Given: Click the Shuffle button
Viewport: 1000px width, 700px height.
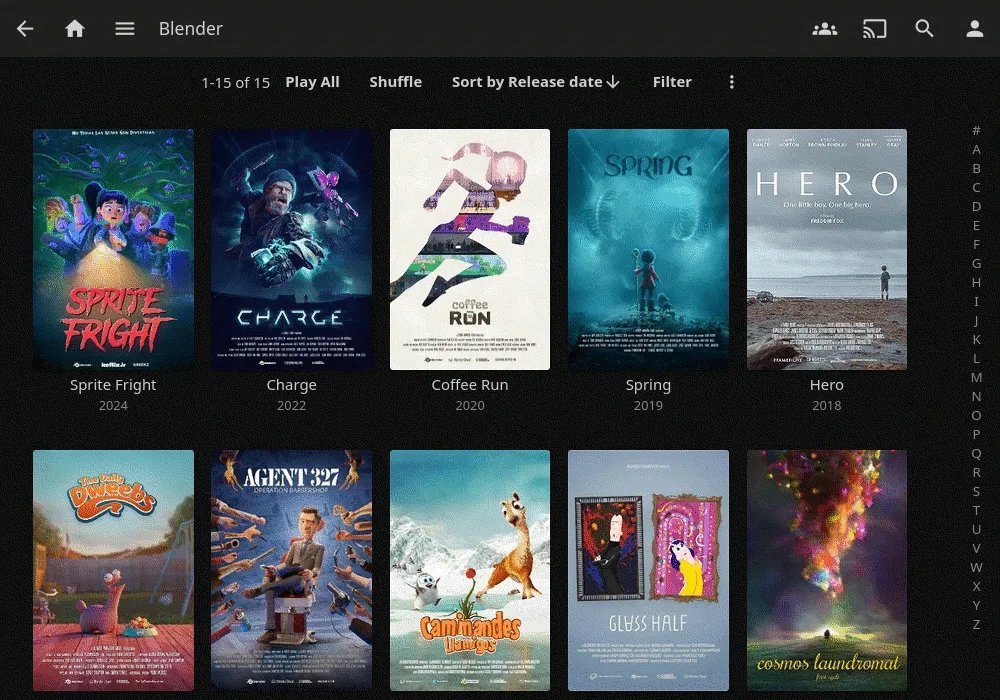Looking at the screenshot, I should coord(396,82).
